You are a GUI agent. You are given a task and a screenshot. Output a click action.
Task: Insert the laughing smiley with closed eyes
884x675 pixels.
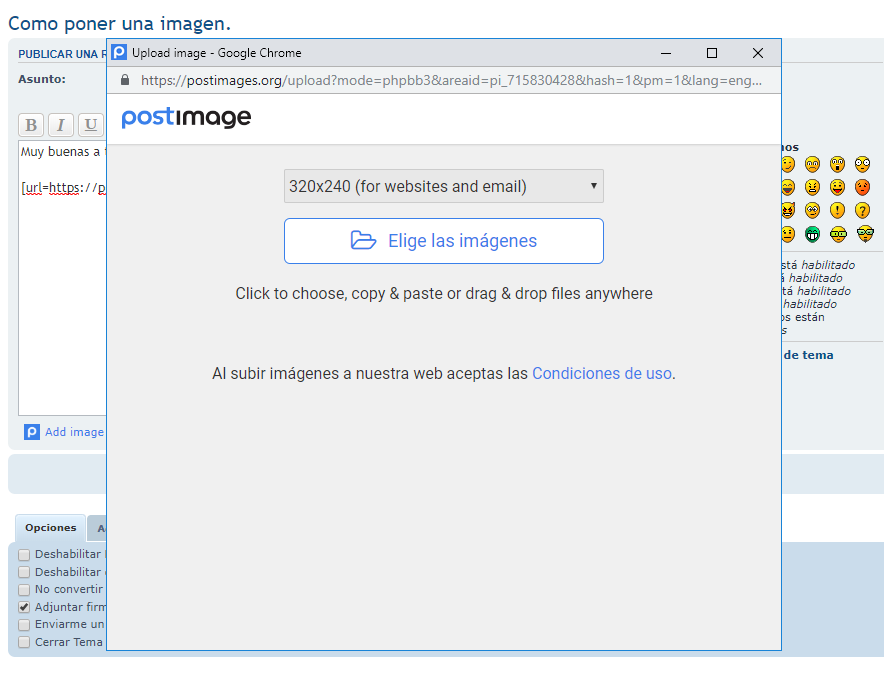(788, 187)
